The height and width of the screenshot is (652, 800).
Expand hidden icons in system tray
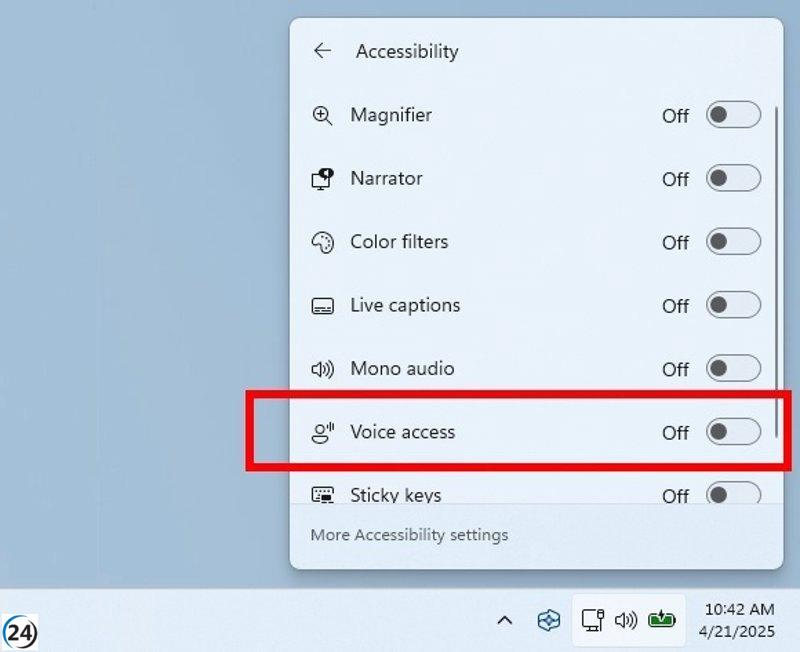(x=505, y=620)
